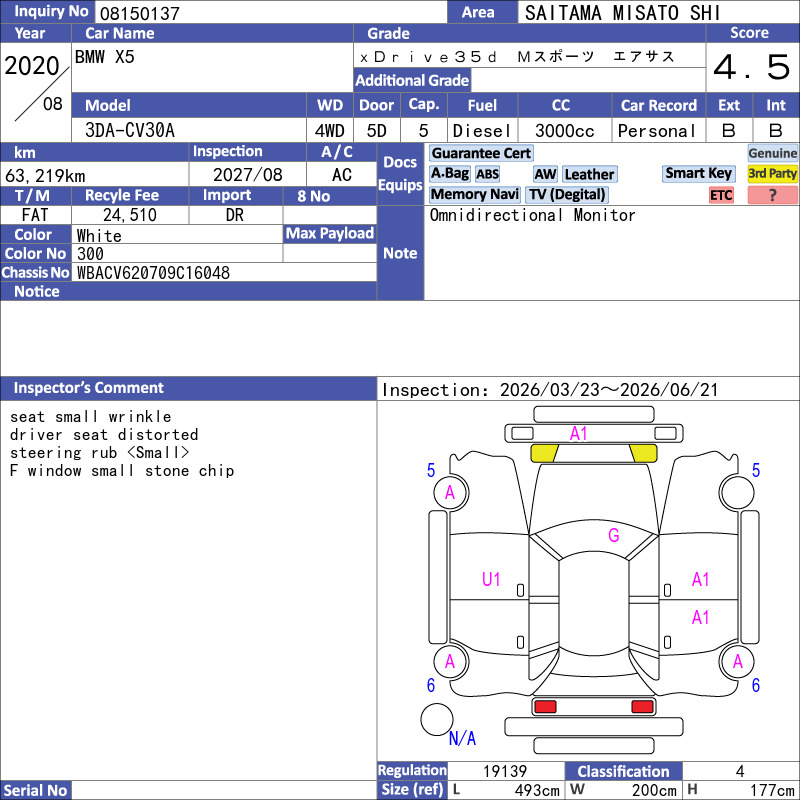Viewport: 800px width, 800px height.
Task: Click the pink question mark badge
Action: pos(772,195)
